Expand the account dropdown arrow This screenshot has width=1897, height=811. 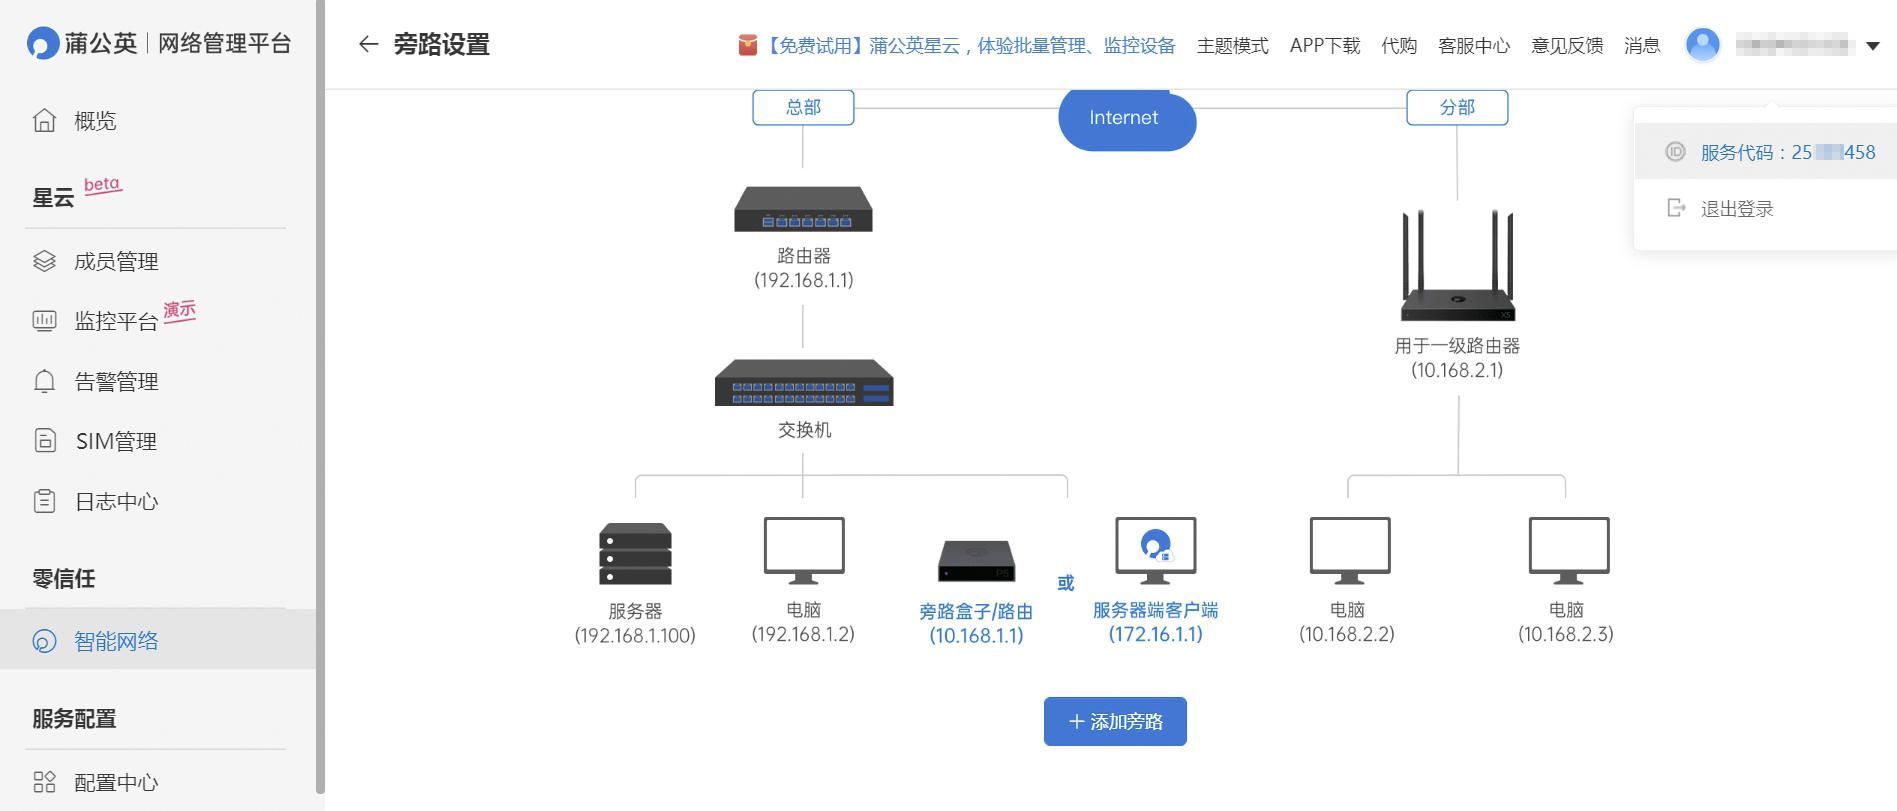pos(1873,46)
